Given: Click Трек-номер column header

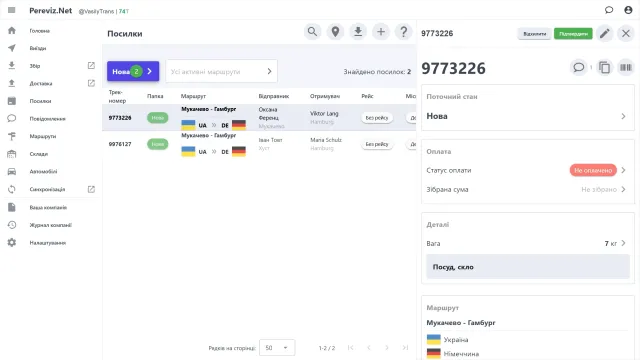Looking at the screenshot, I should [117, 96].
